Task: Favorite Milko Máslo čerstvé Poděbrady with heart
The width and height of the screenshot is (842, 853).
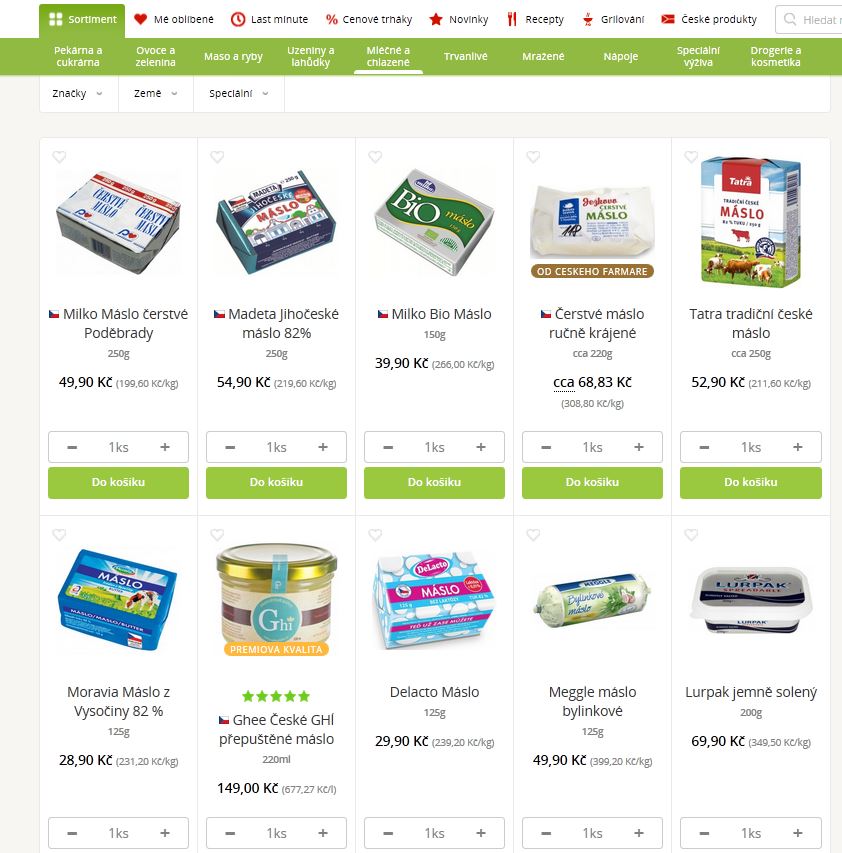Action: [x=59, y=157]
